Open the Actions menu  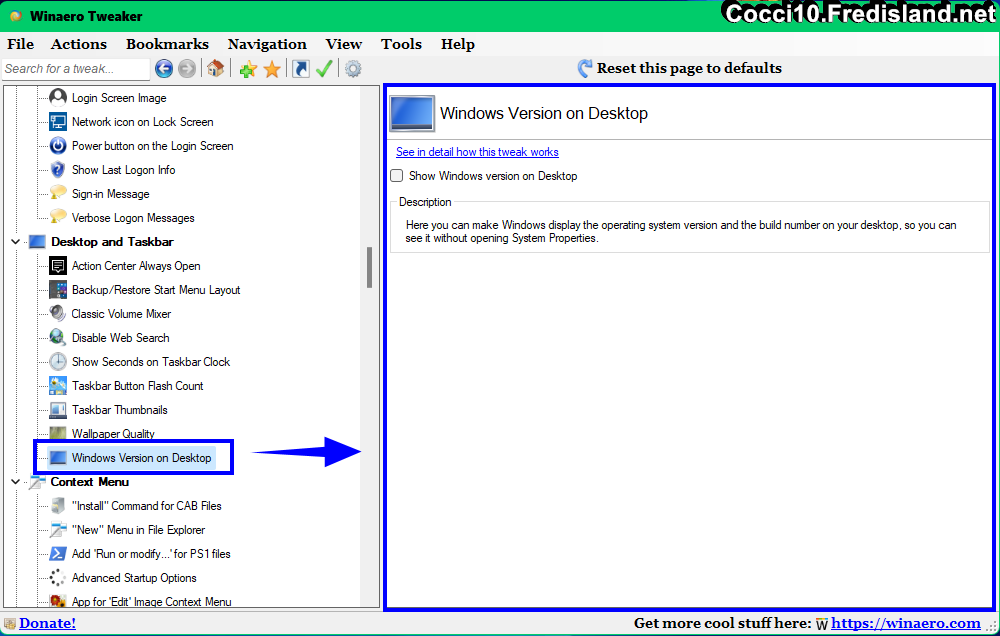[x=79, y=44]
